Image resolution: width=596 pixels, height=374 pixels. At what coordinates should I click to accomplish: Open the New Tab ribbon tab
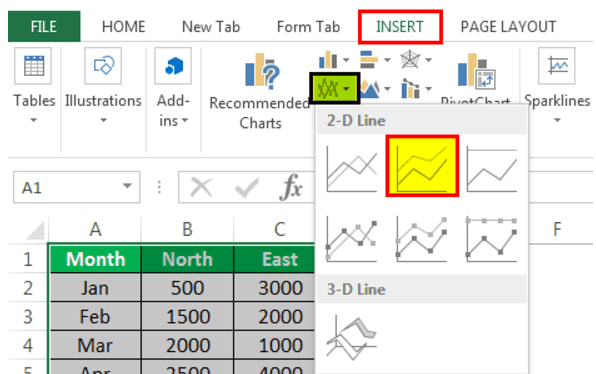click(211, 27)
